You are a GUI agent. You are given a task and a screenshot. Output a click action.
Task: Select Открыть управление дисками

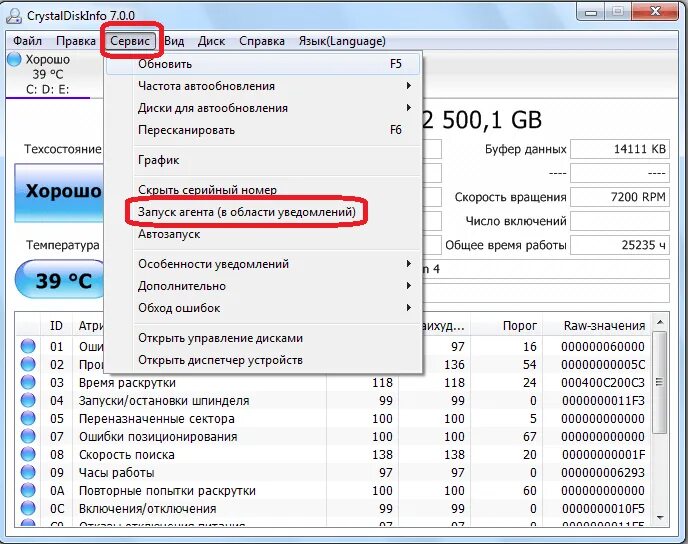coord(263,338)
